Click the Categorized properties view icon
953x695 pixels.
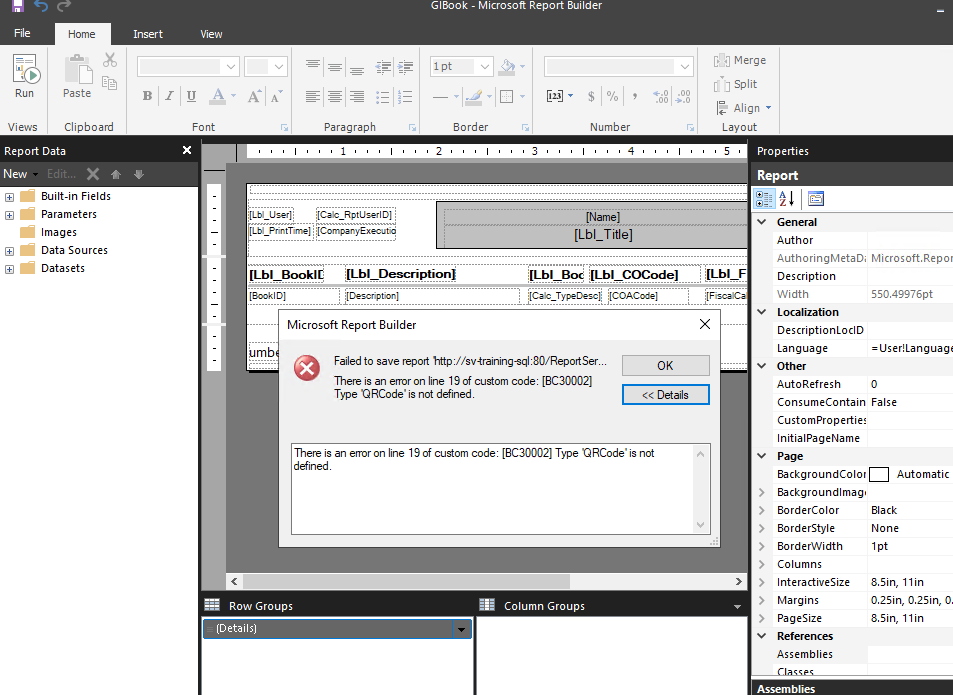click(763, 198)
